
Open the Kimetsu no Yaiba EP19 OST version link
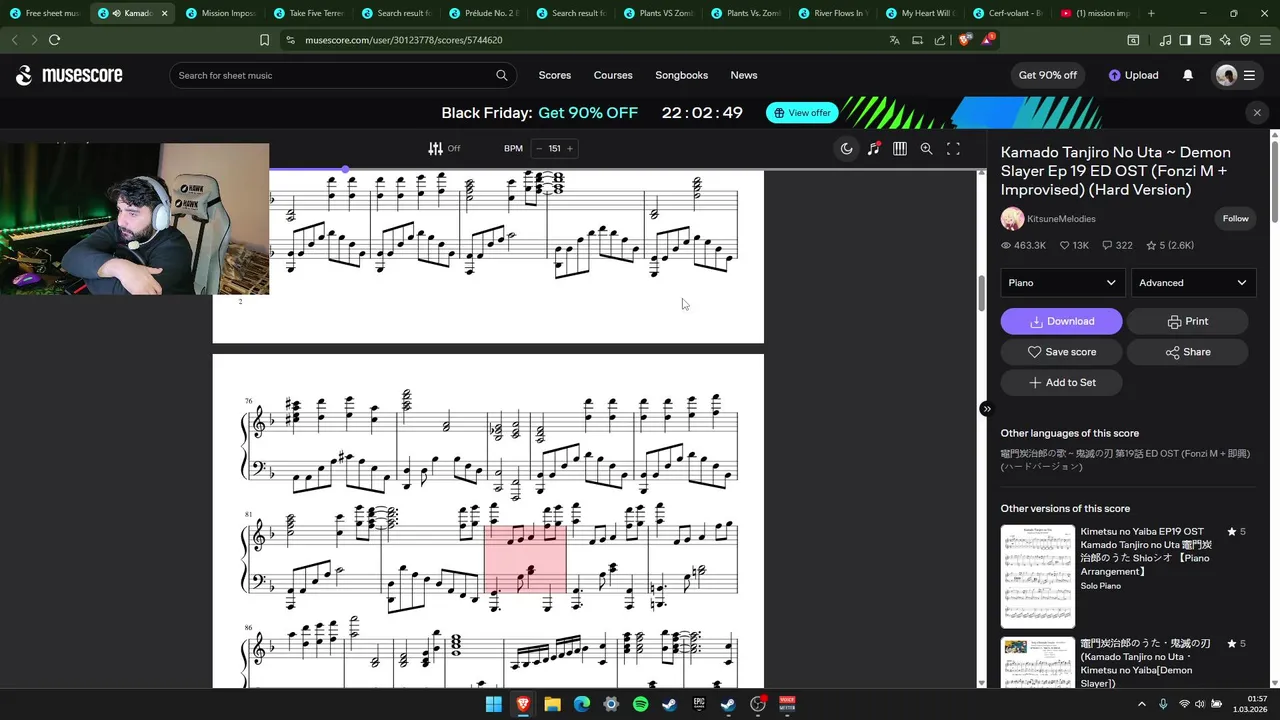[x=1144, y=551]
